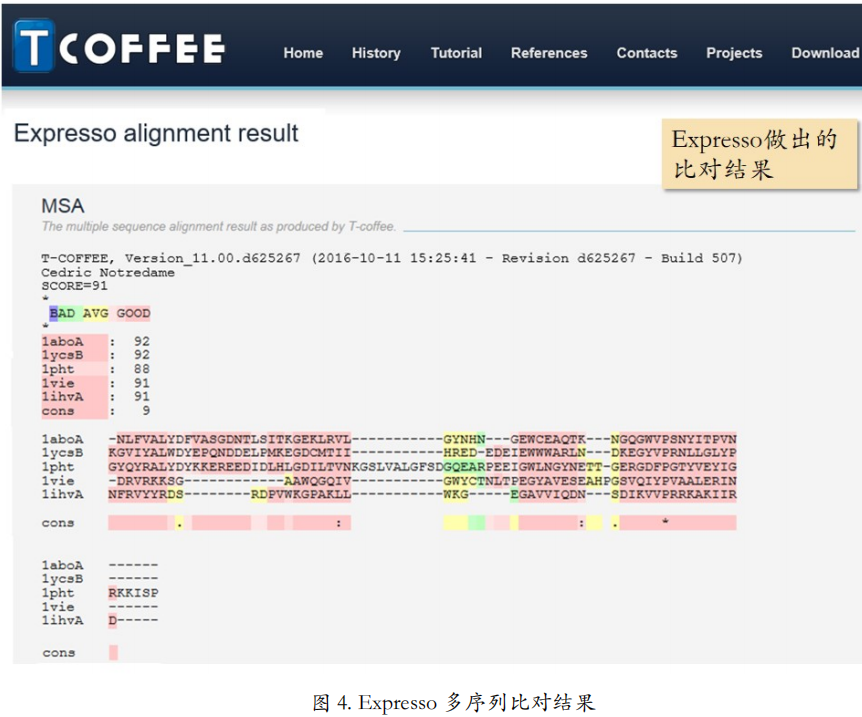862x717 pixels.
Task: Select References in the navigation bar
Action: [x=549, y=53]
